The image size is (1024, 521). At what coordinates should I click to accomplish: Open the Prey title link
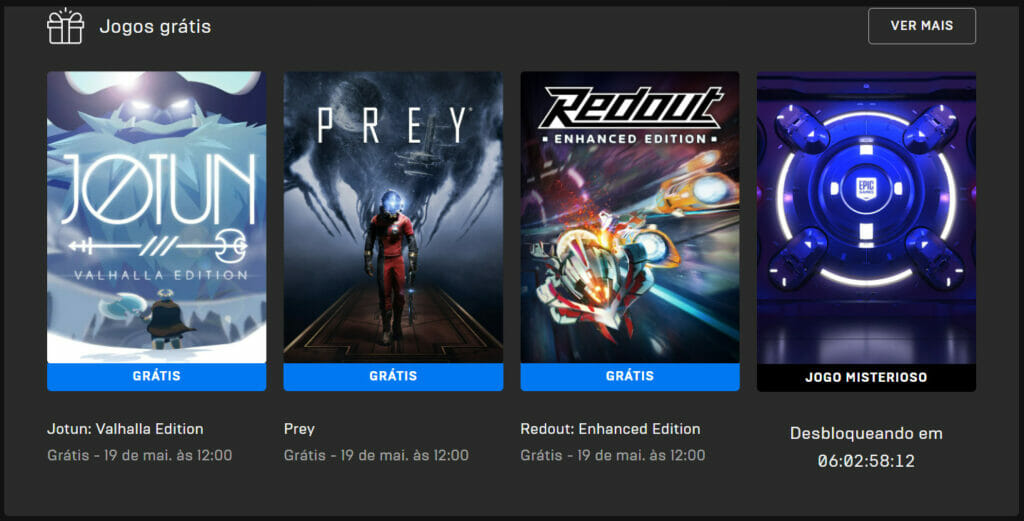pyautogui.click(x=299, y=430)
